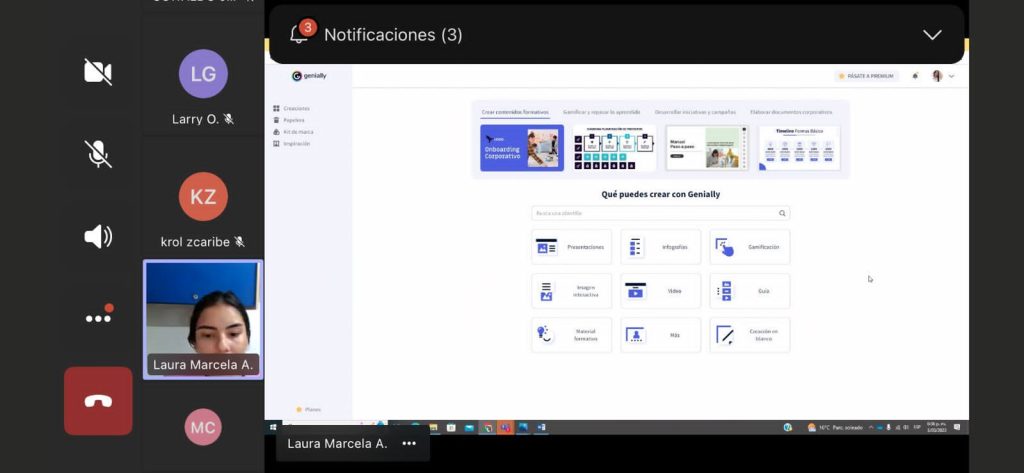Select the Crear contenidos formativos tab
The height and width of the screenshot is (473, 1024).
[515, 112]
